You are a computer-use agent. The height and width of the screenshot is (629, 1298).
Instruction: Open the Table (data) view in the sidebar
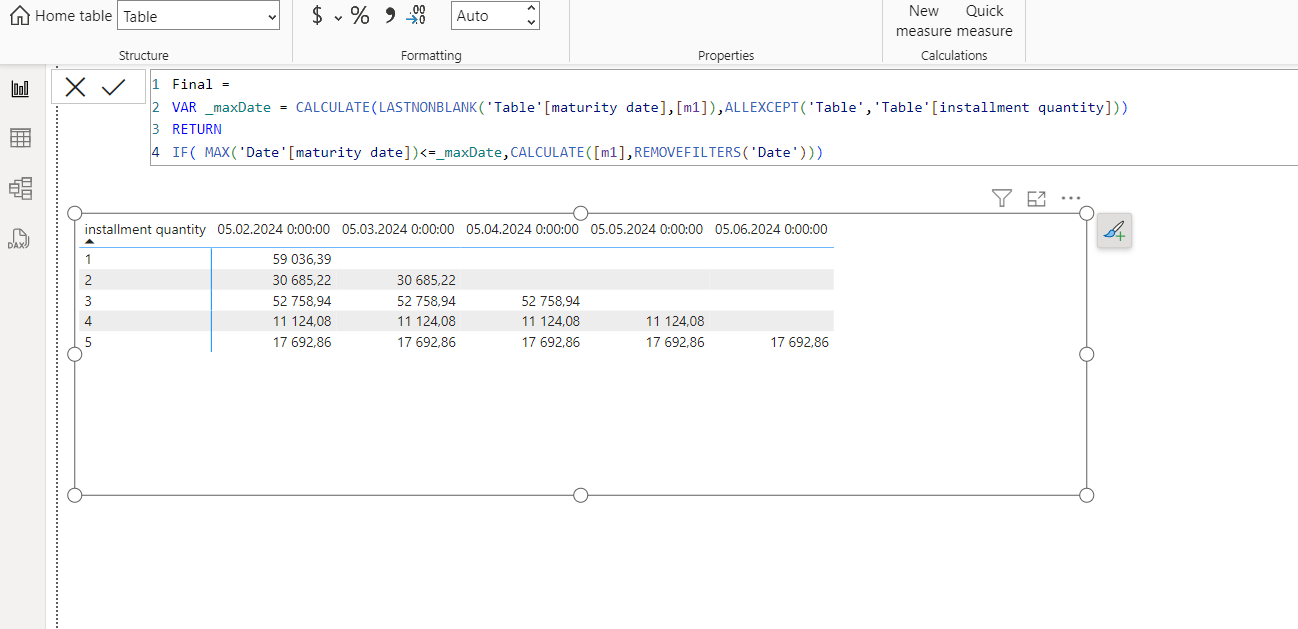[20, 138]
